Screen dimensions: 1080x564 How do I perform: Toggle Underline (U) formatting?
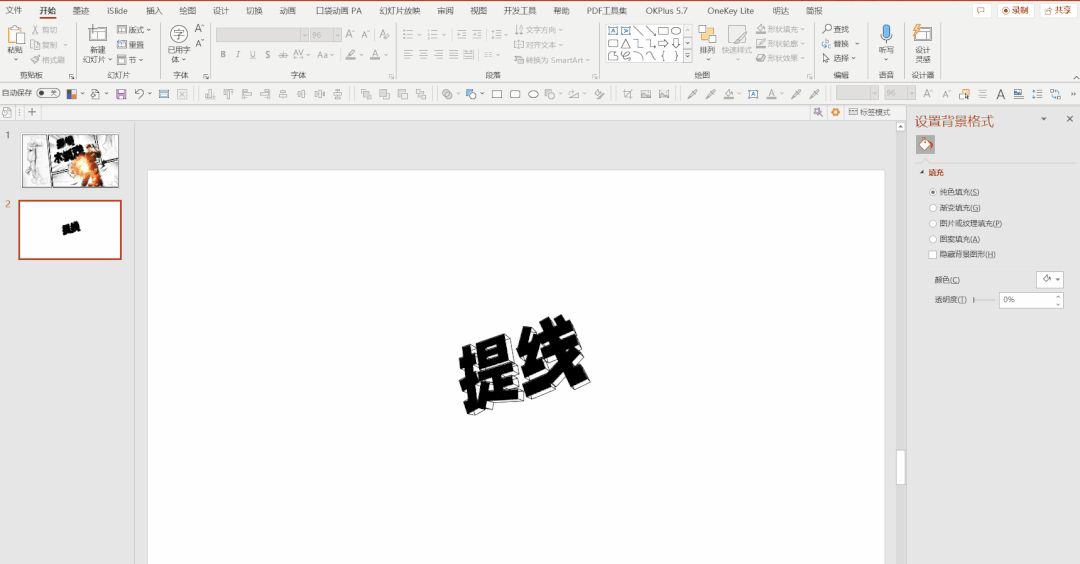253,54
